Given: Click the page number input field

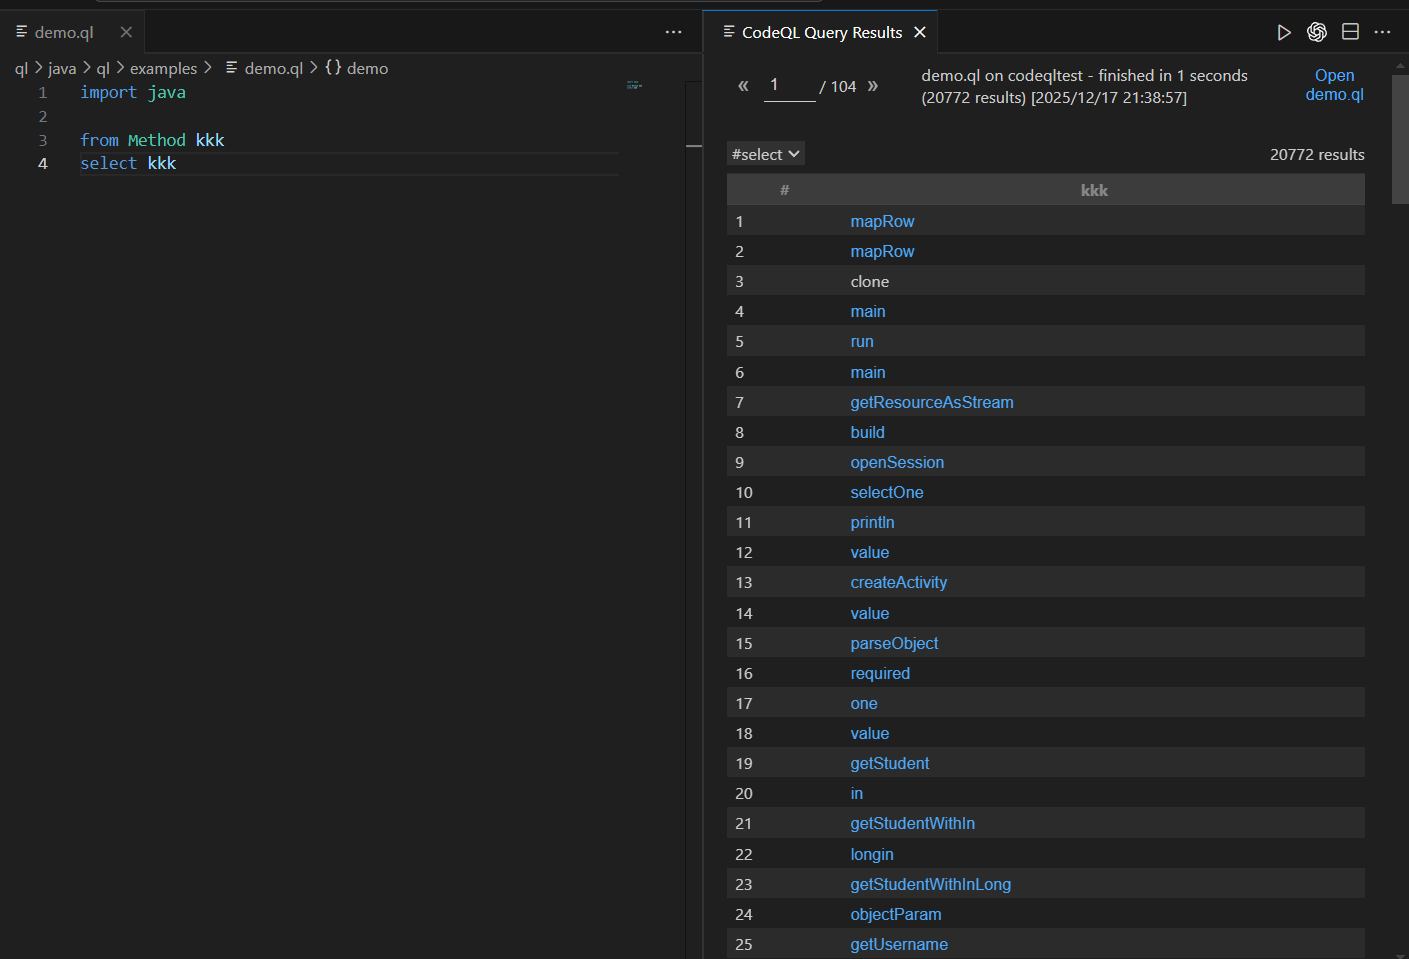Looking at the screenshot, I should (x=789, y=86).
